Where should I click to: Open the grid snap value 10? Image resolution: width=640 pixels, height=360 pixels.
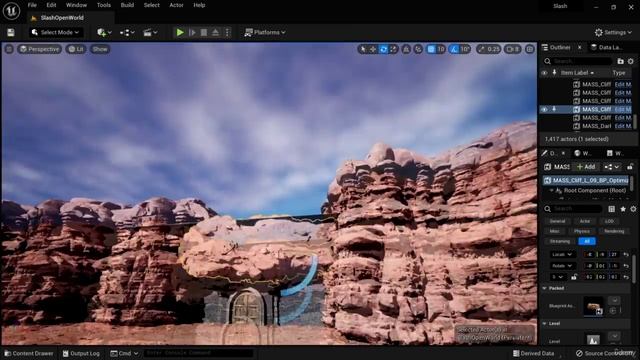441,49
